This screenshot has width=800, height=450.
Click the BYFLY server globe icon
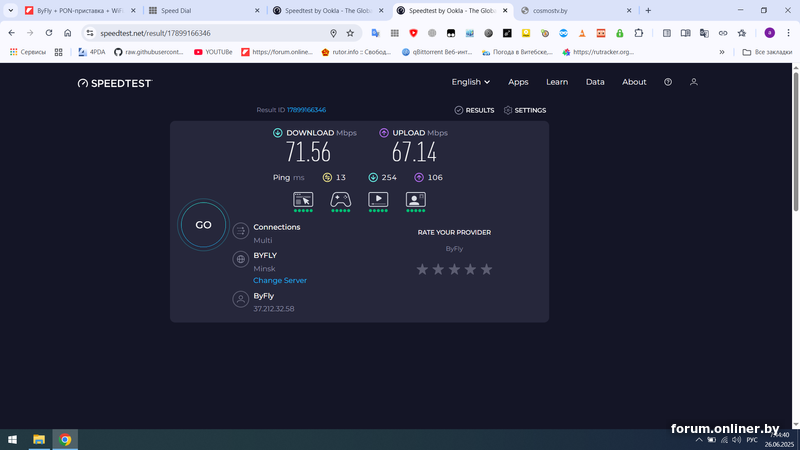[x=240, y=260]
